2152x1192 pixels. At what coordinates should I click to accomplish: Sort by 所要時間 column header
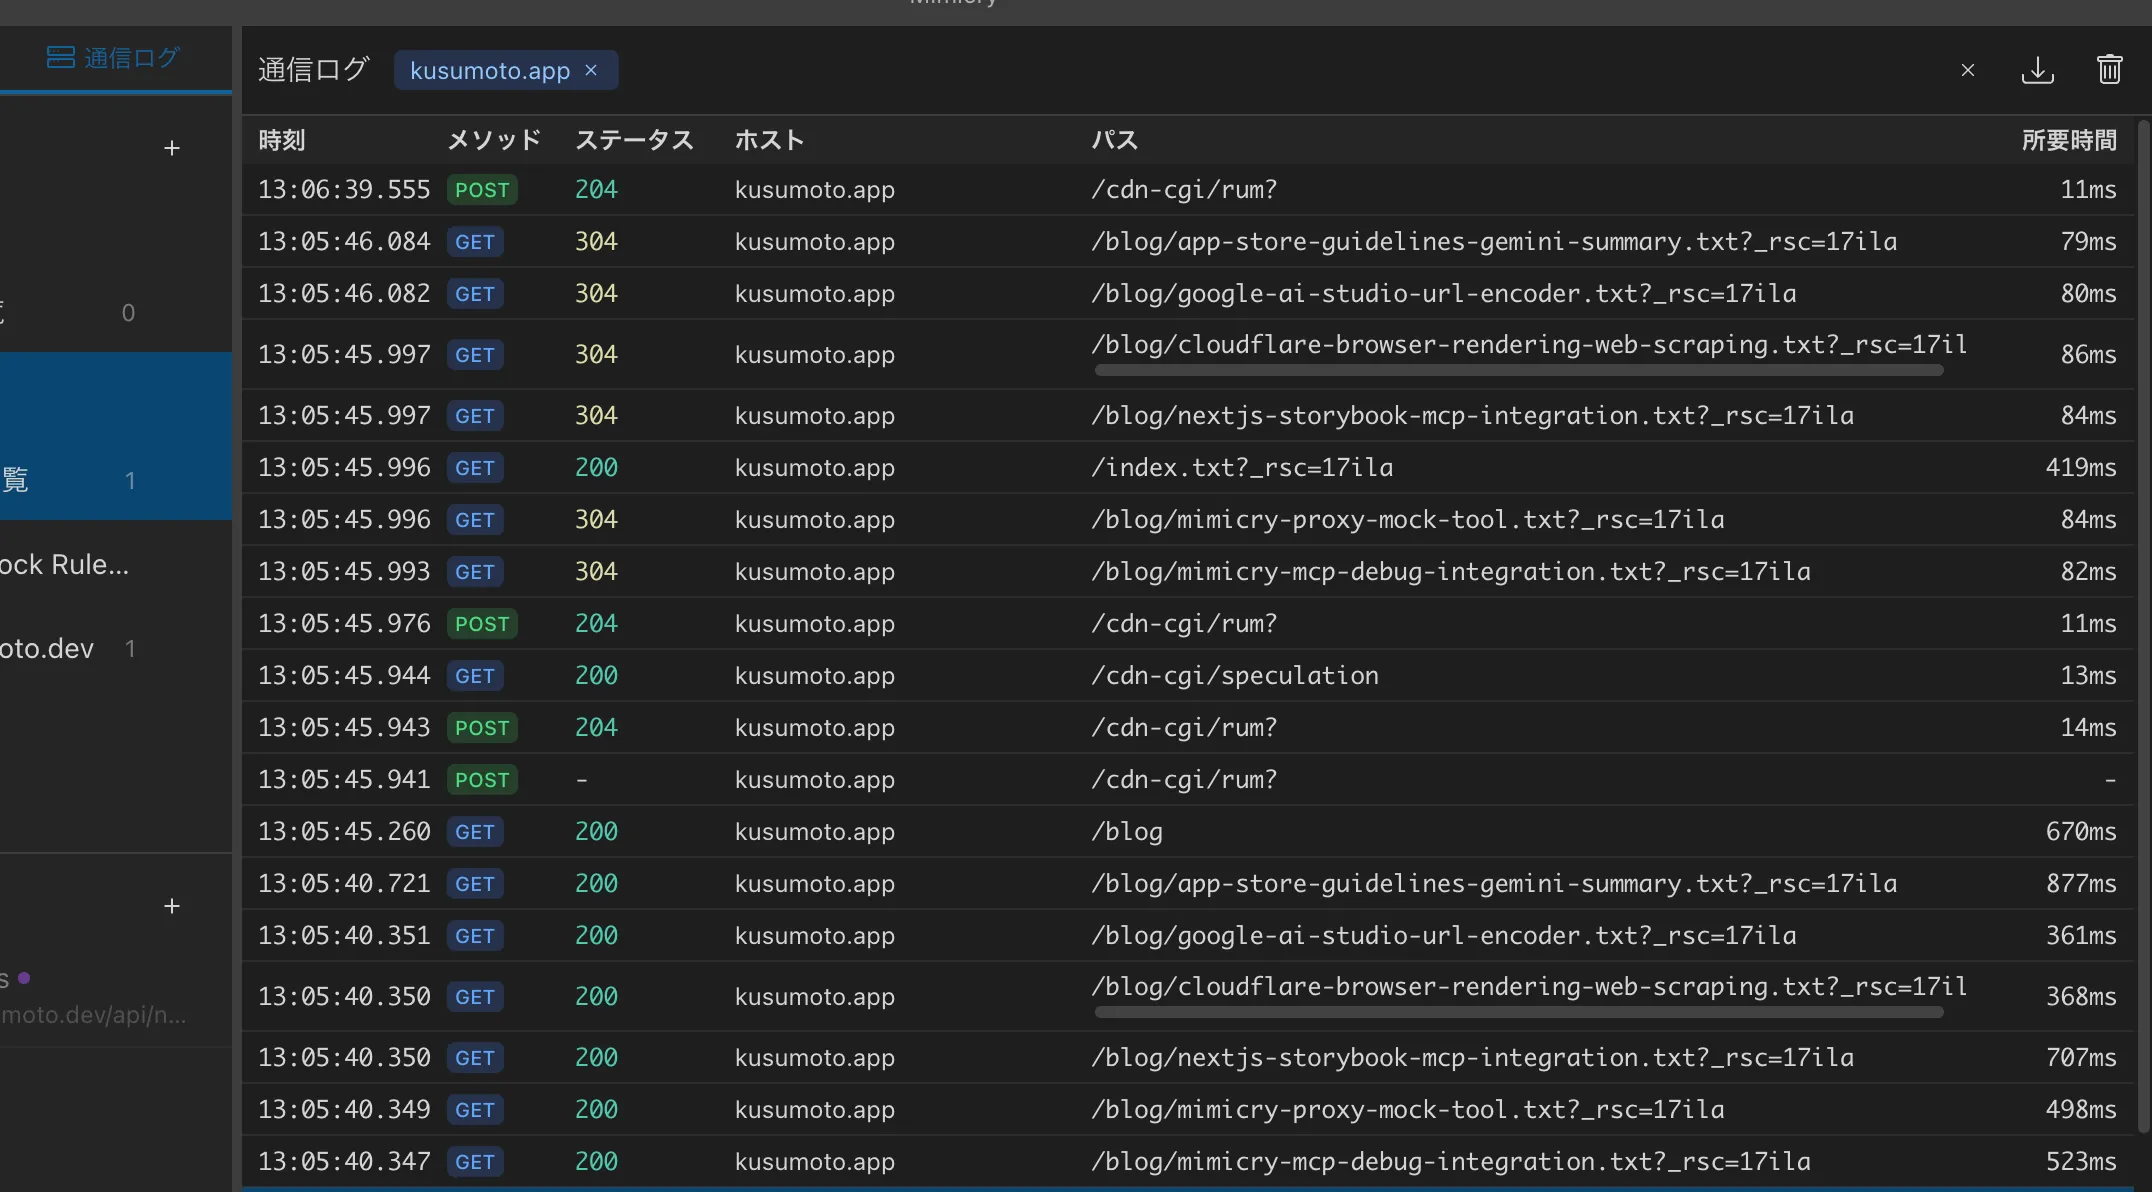coord(2069,140)
